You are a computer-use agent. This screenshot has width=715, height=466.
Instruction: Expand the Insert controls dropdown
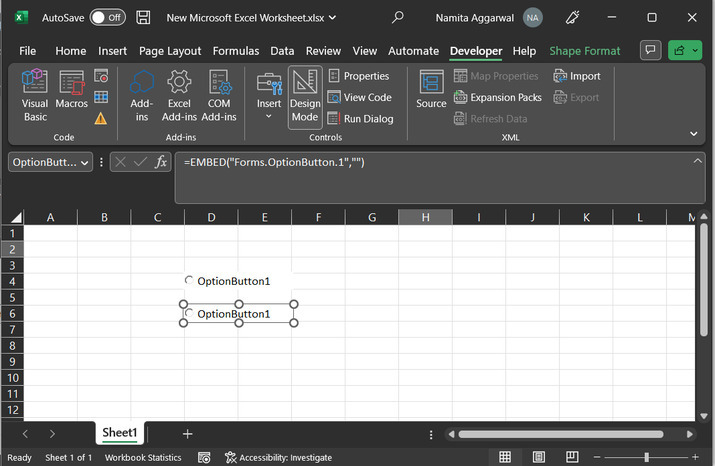pyautogui.click(x=269, y=116)
